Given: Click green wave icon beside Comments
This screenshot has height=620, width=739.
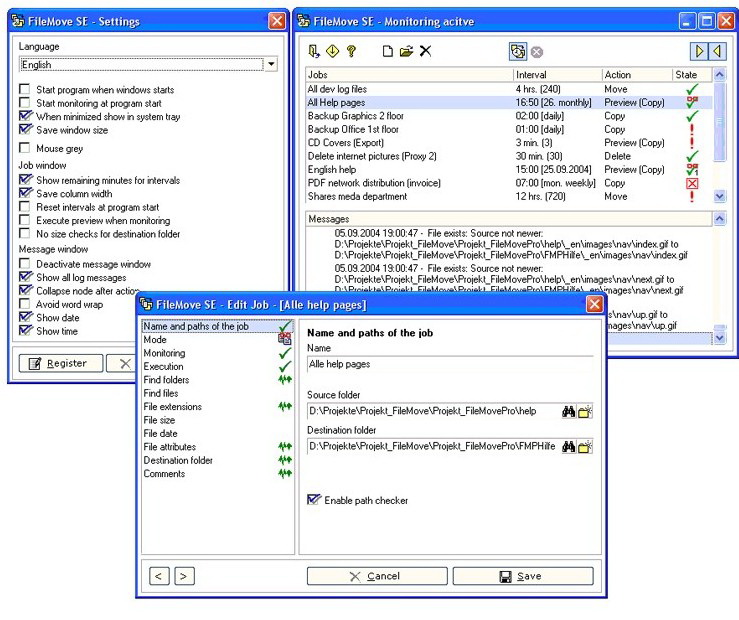Looking at the screenshot, I should [x=285, y=473].
